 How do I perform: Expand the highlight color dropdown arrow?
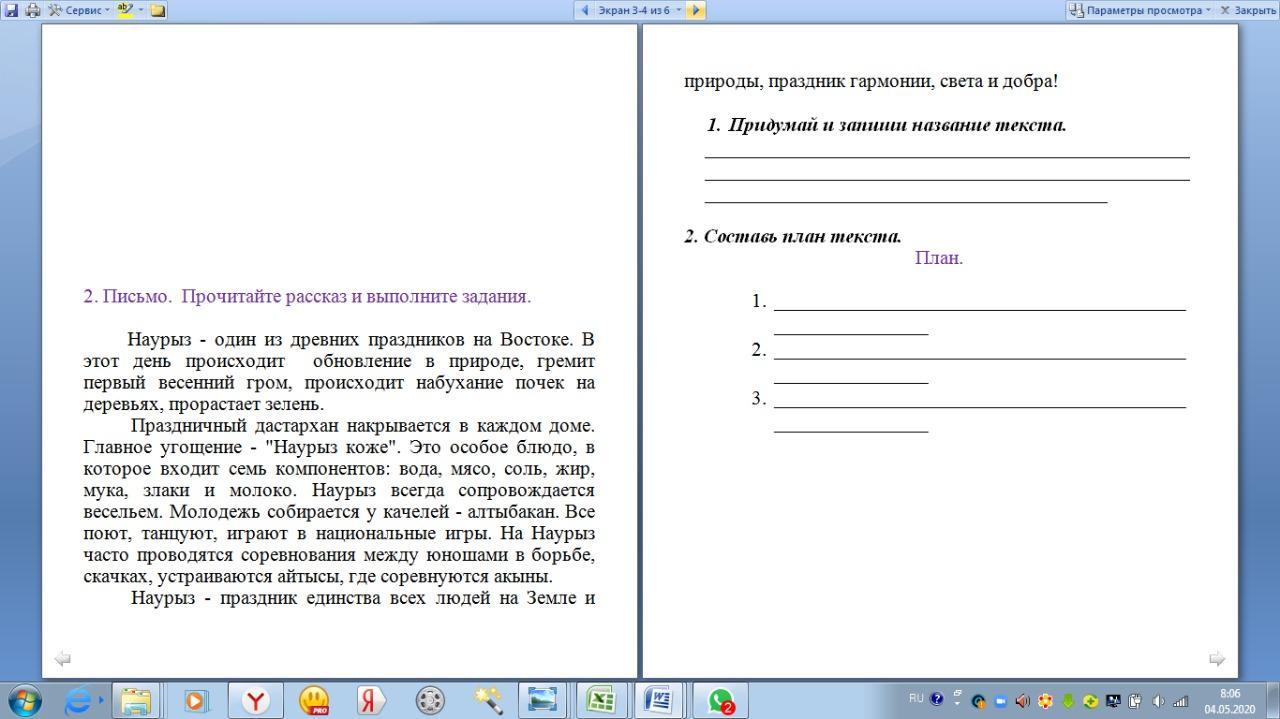140,10
